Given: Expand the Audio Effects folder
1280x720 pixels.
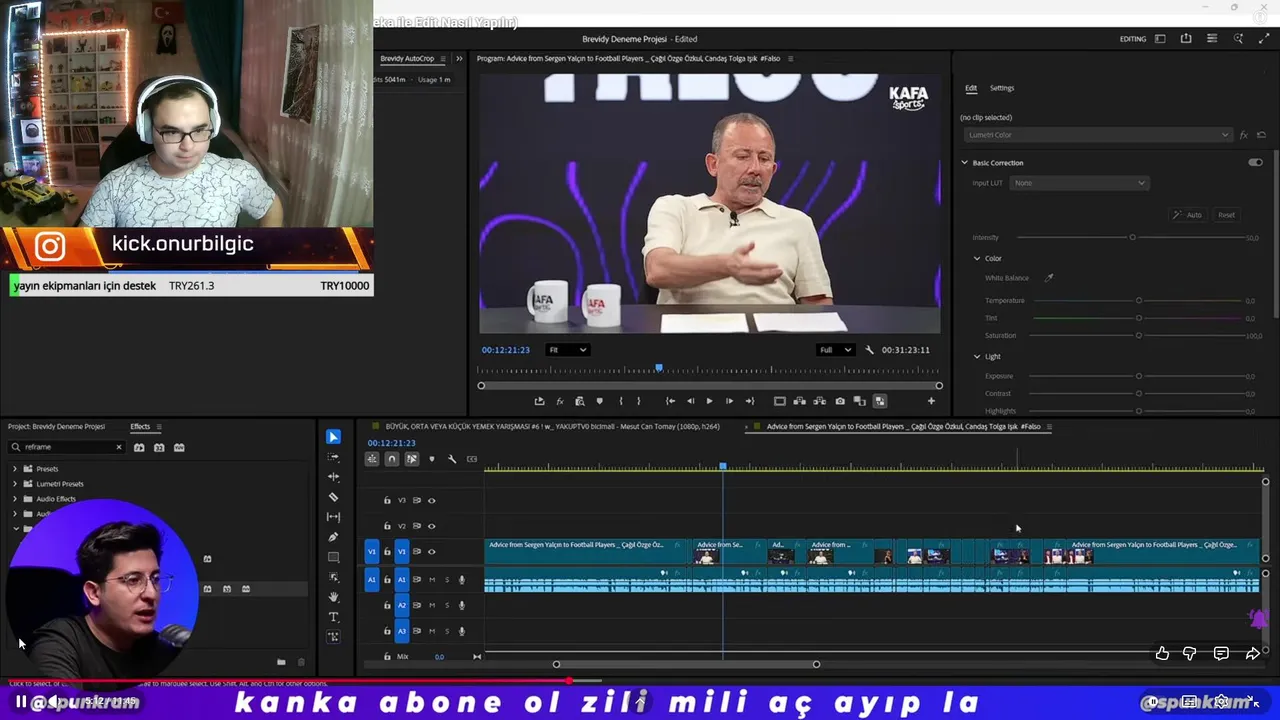Looking at the screenshot, I should (x=15, y=499).
